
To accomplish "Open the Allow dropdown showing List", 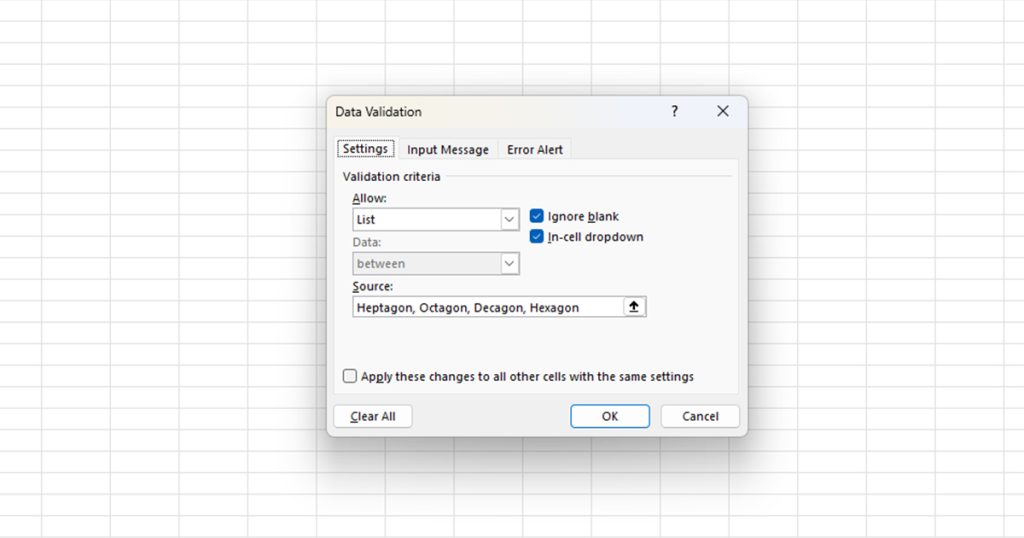I will (436, 219).
